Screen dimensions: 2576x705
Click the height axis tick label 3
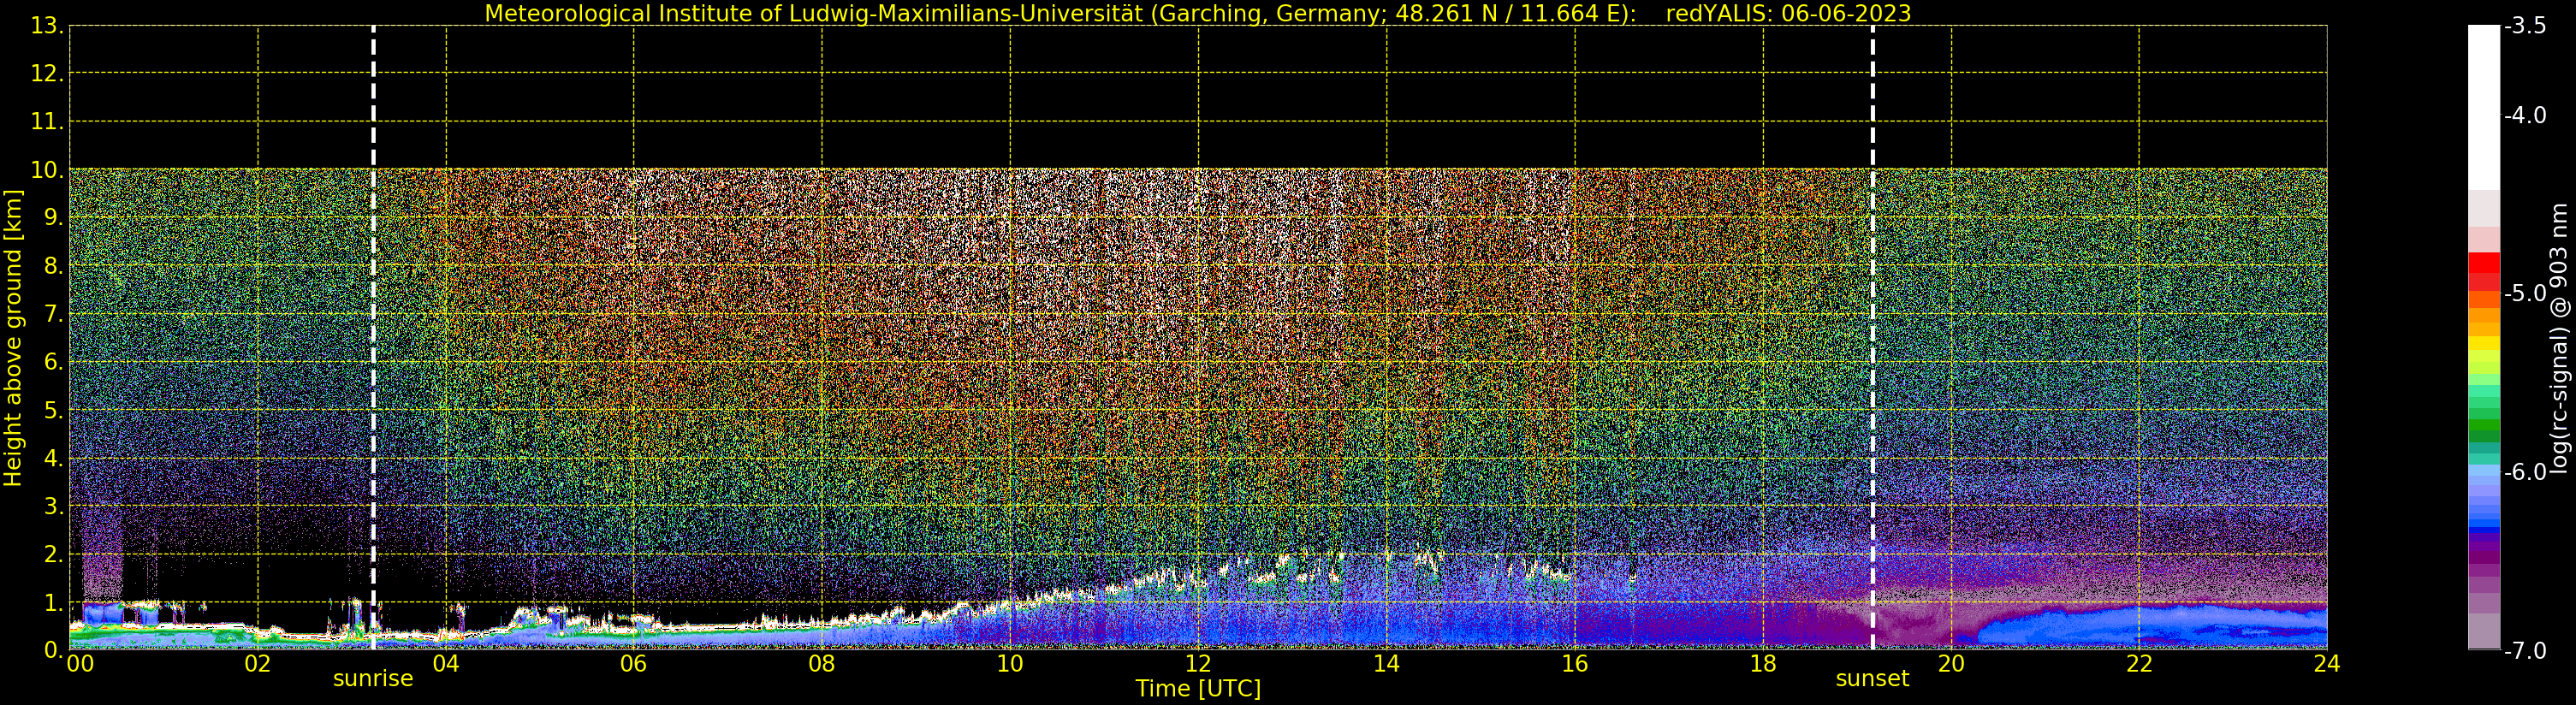coord(52,506)
